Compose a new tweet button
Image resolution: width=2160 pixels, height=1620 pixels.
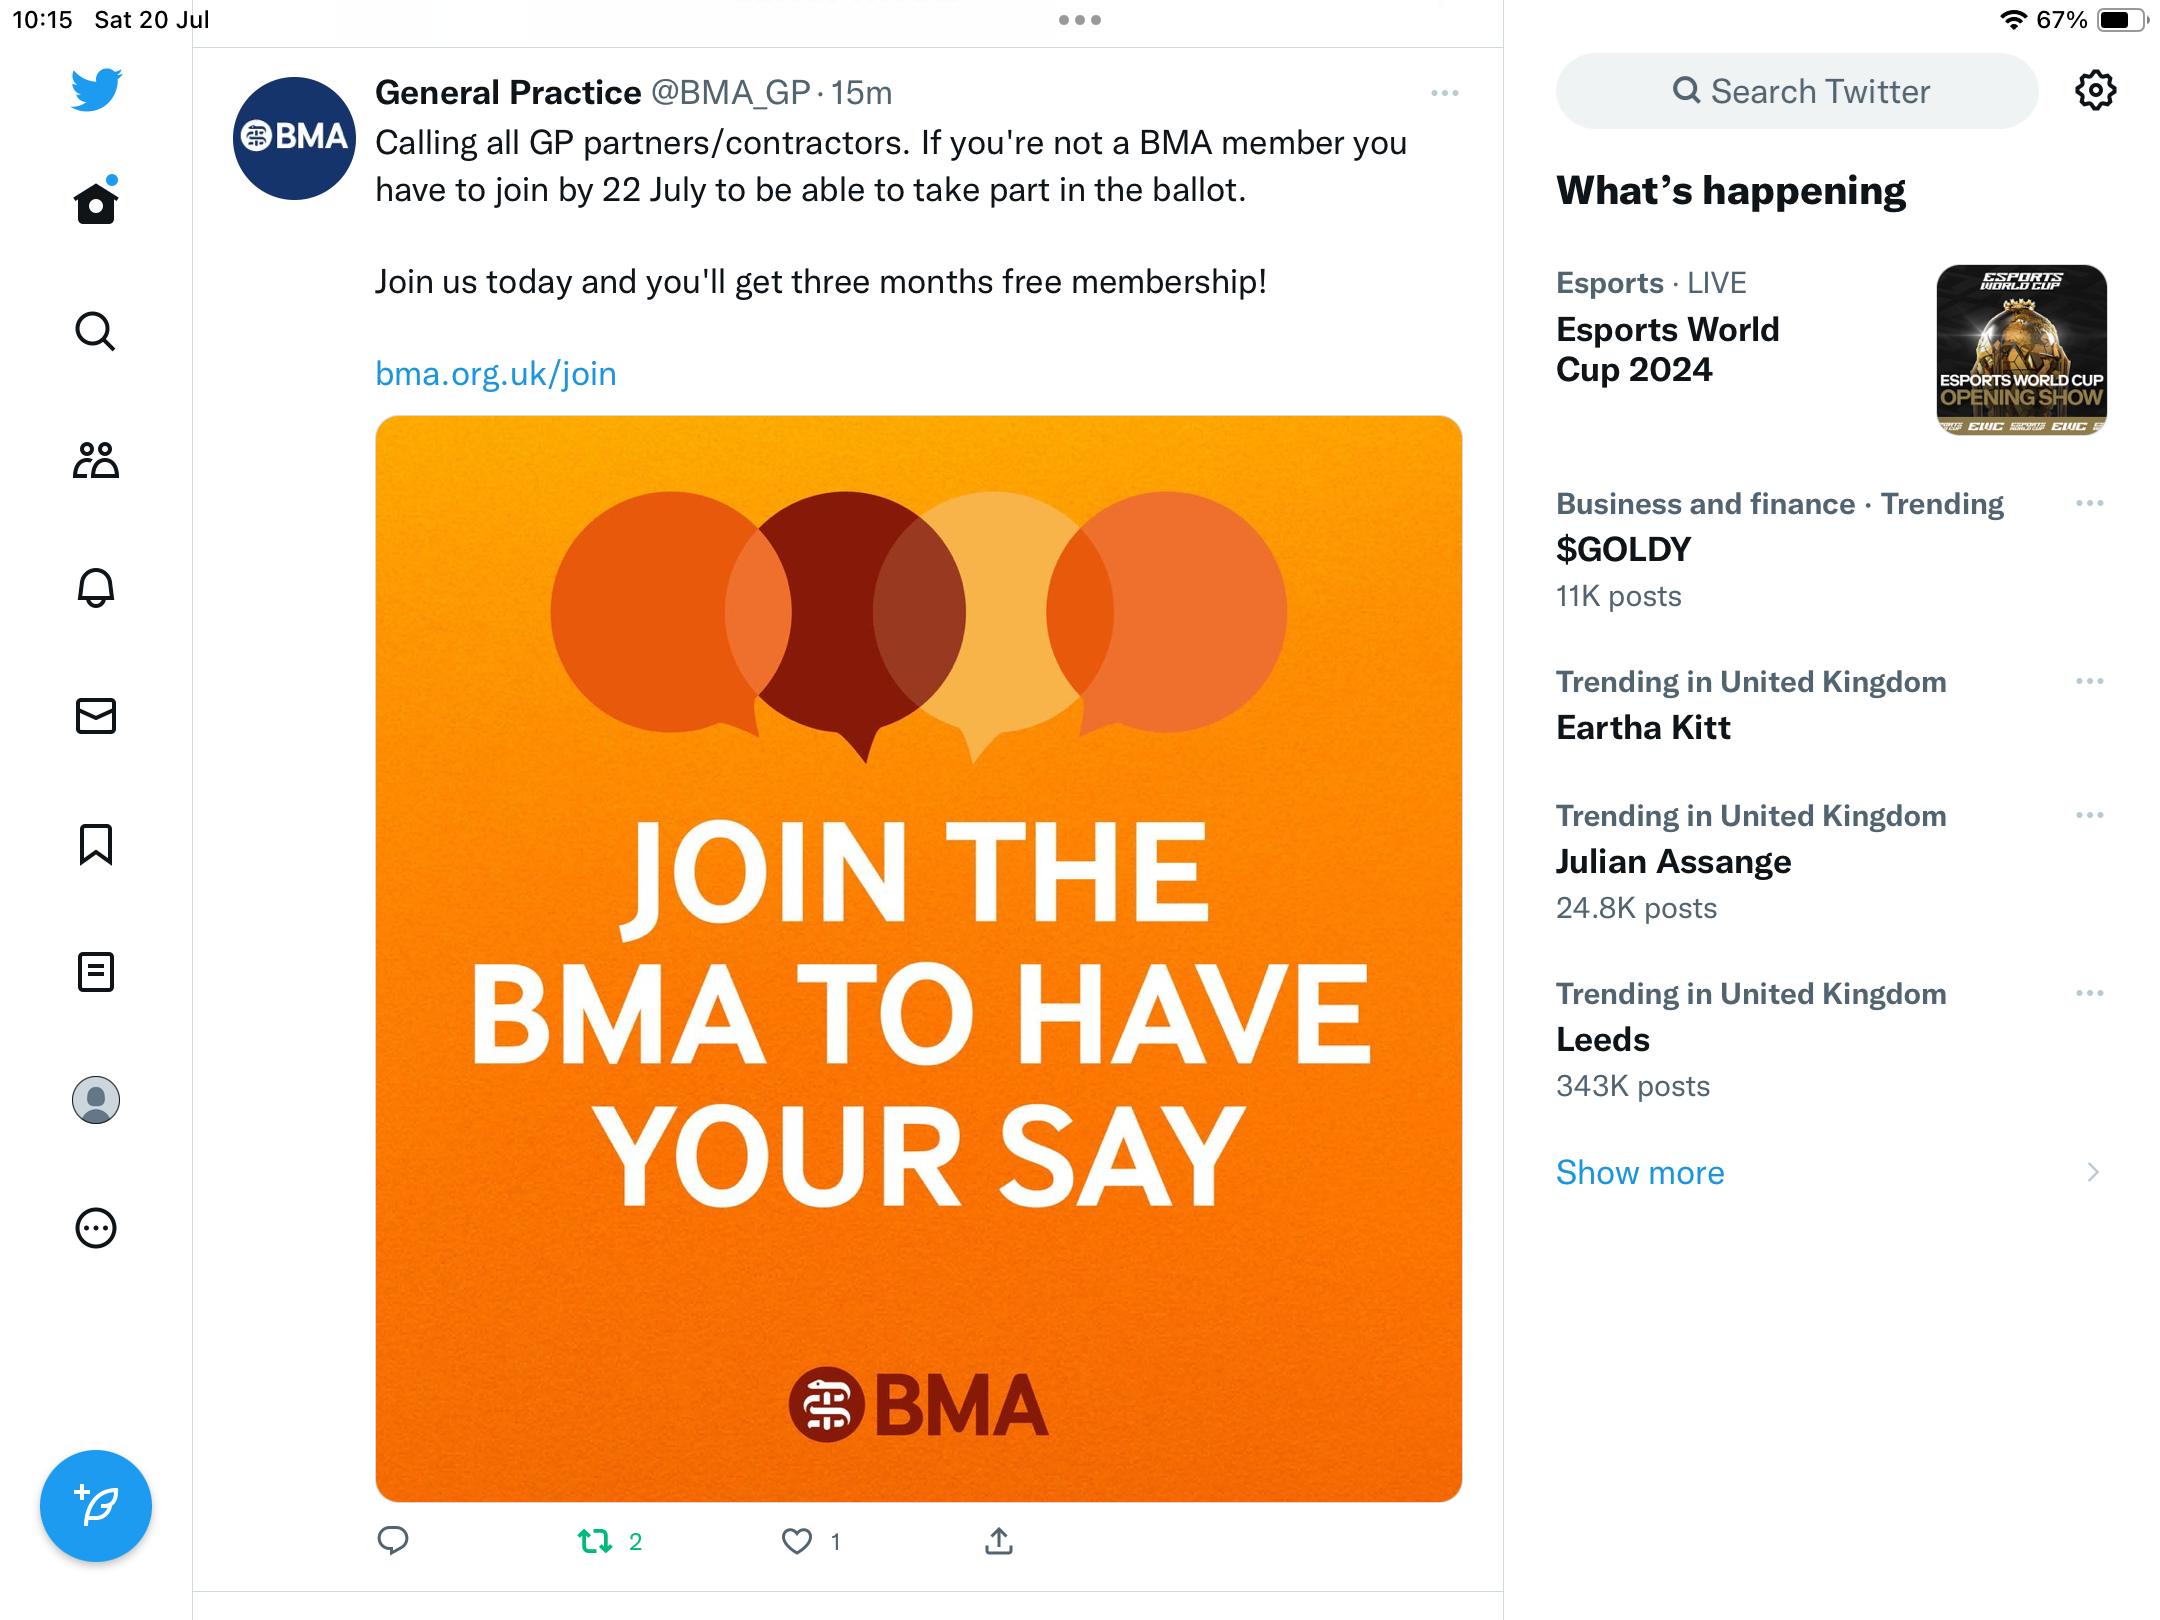click(x=96, y=1505)
